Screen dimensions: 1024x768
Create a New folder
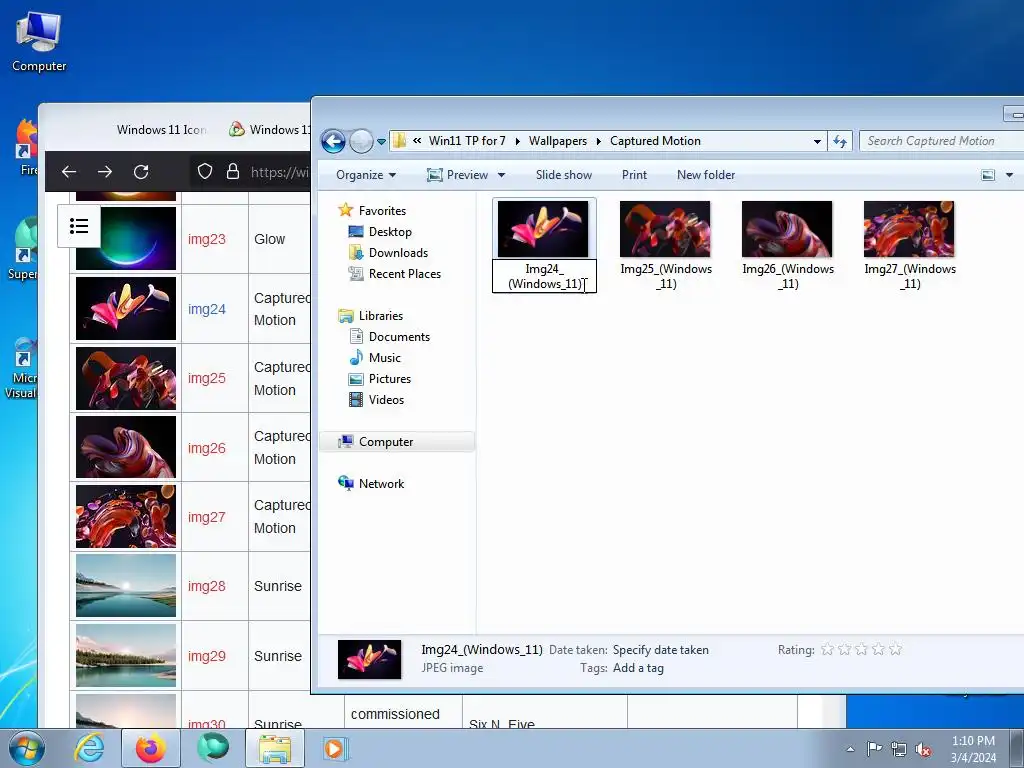click(x=706, y=175)
